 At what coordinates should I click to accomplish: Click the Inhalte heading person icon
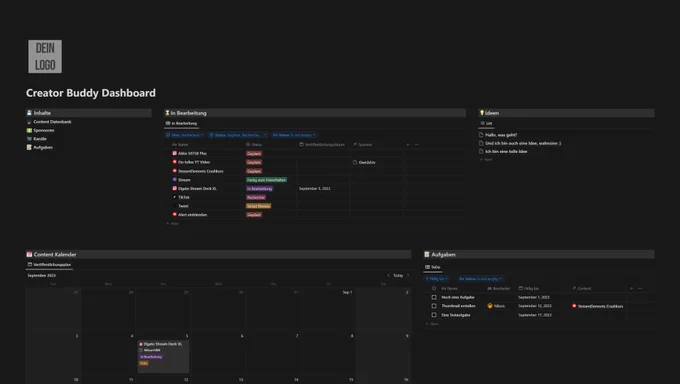click(x=29, y=113)
